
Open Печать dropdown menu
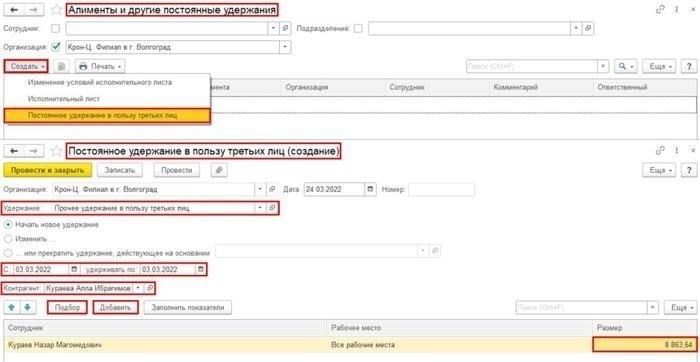(x=100, y=67)
